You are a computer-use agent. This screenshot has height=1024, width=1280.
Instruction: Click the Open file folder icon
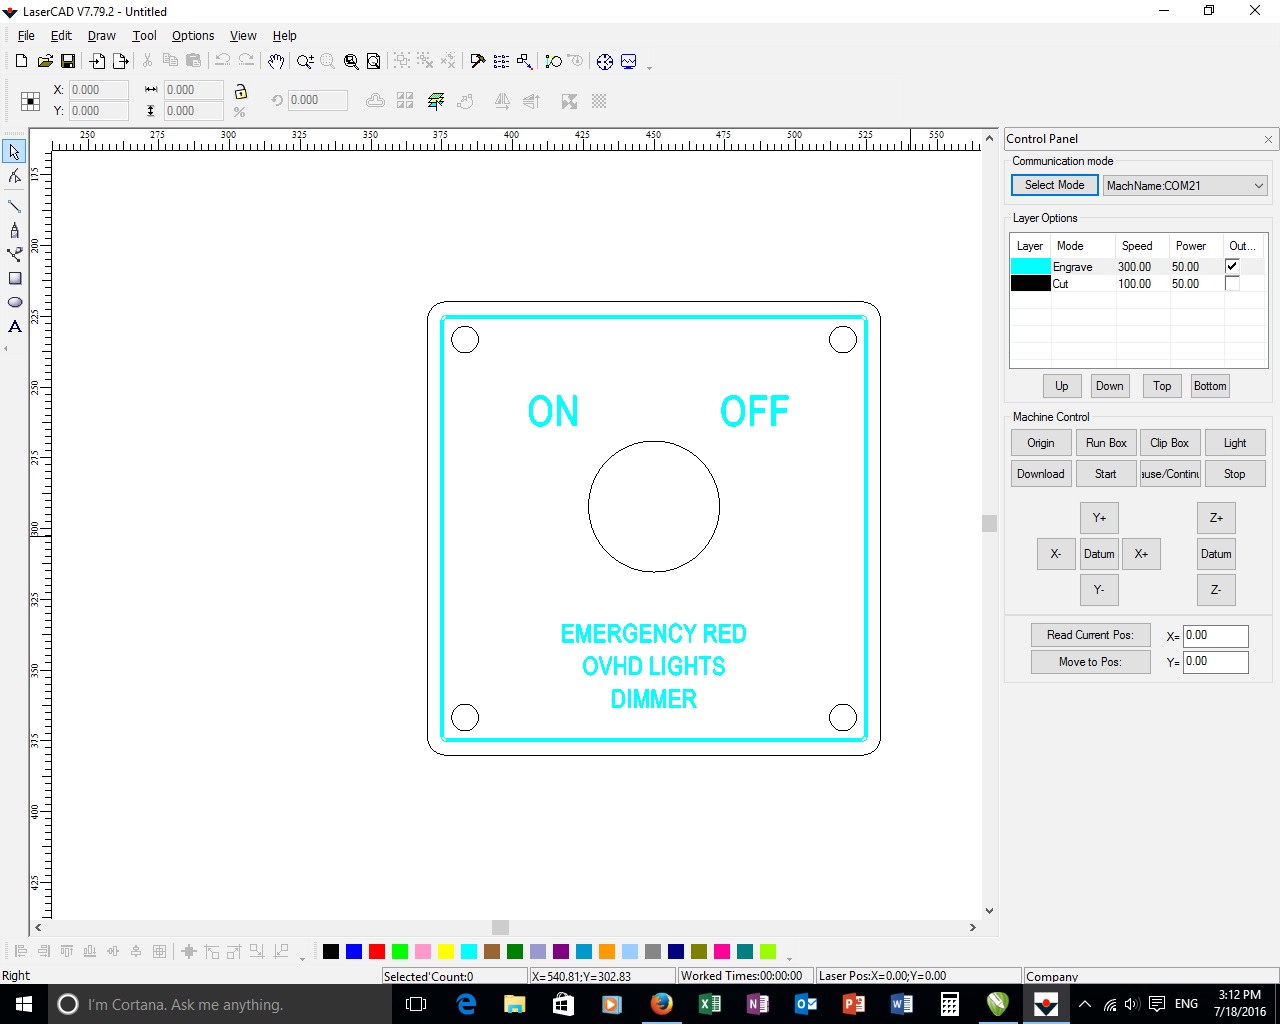click(x=45, y=62)
